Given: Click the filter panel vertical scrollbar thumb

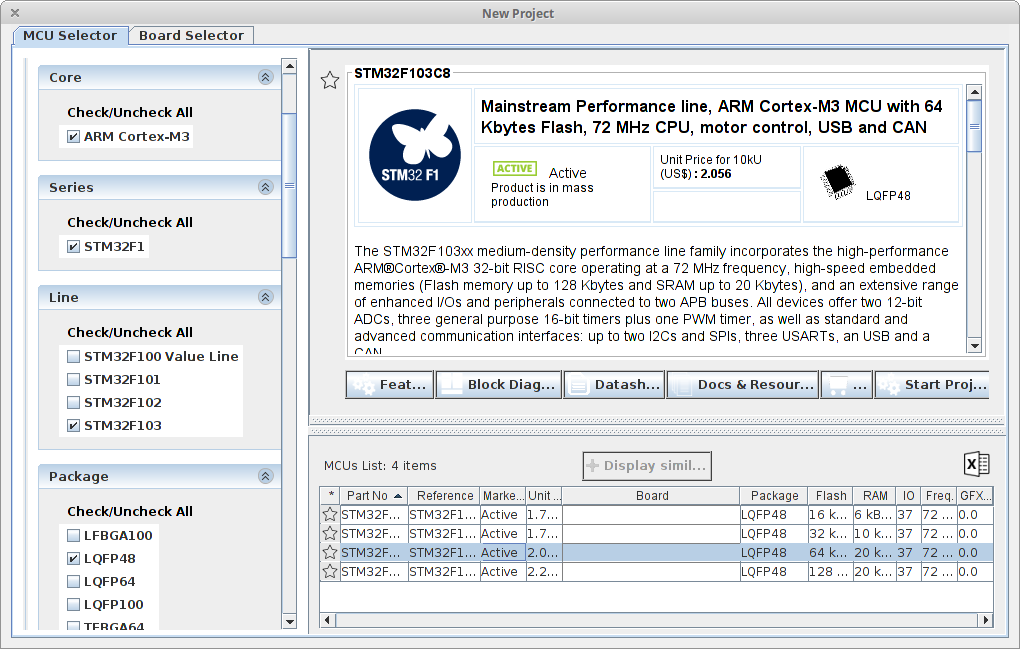Looking at the screenshot, I should click(289, 185).
